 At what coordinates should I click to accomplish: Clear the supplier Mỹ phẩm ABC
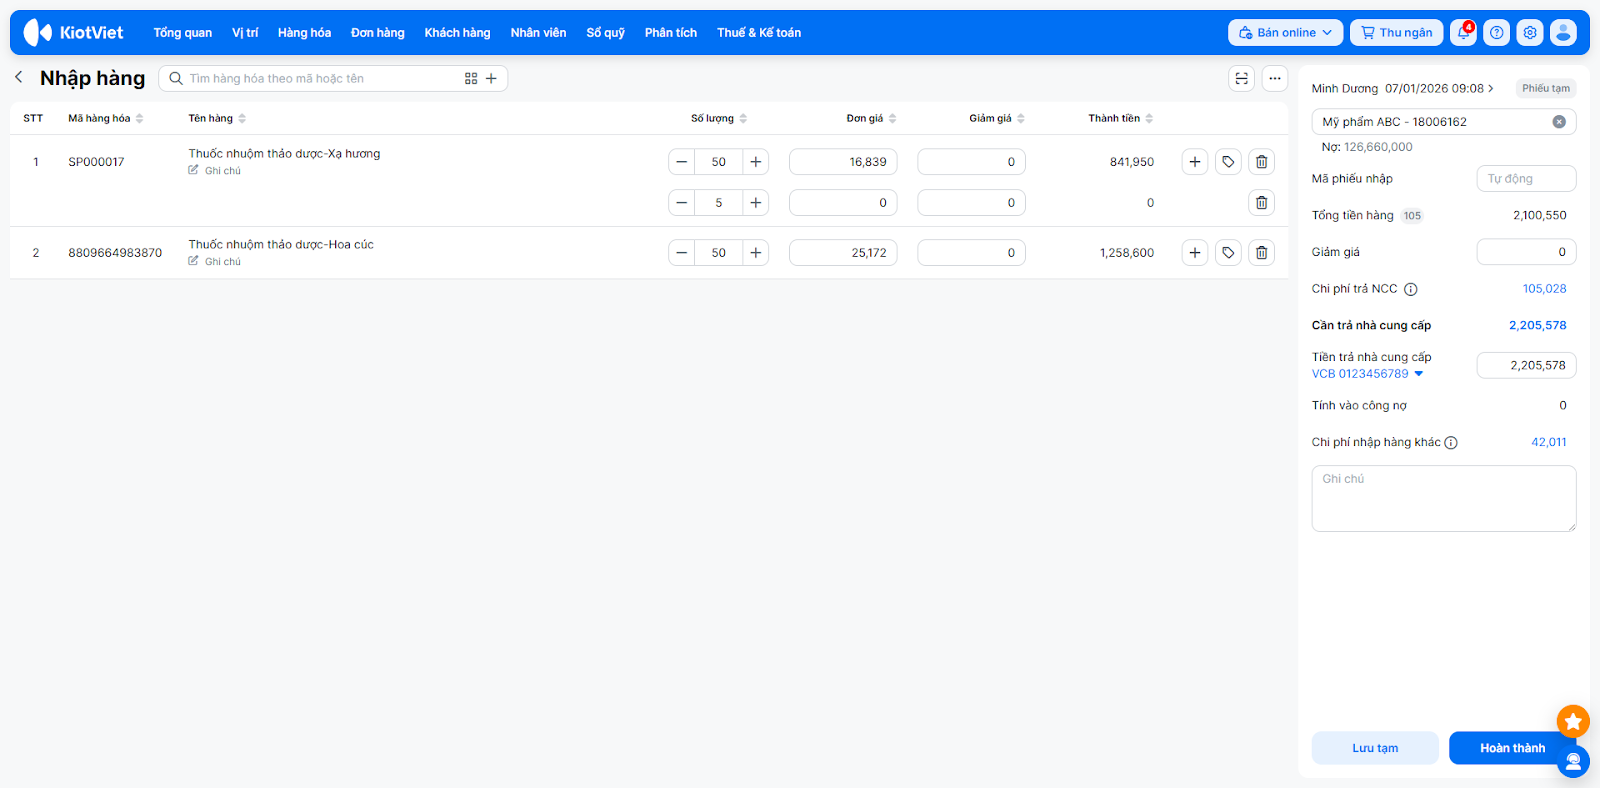coord(1559,122)
